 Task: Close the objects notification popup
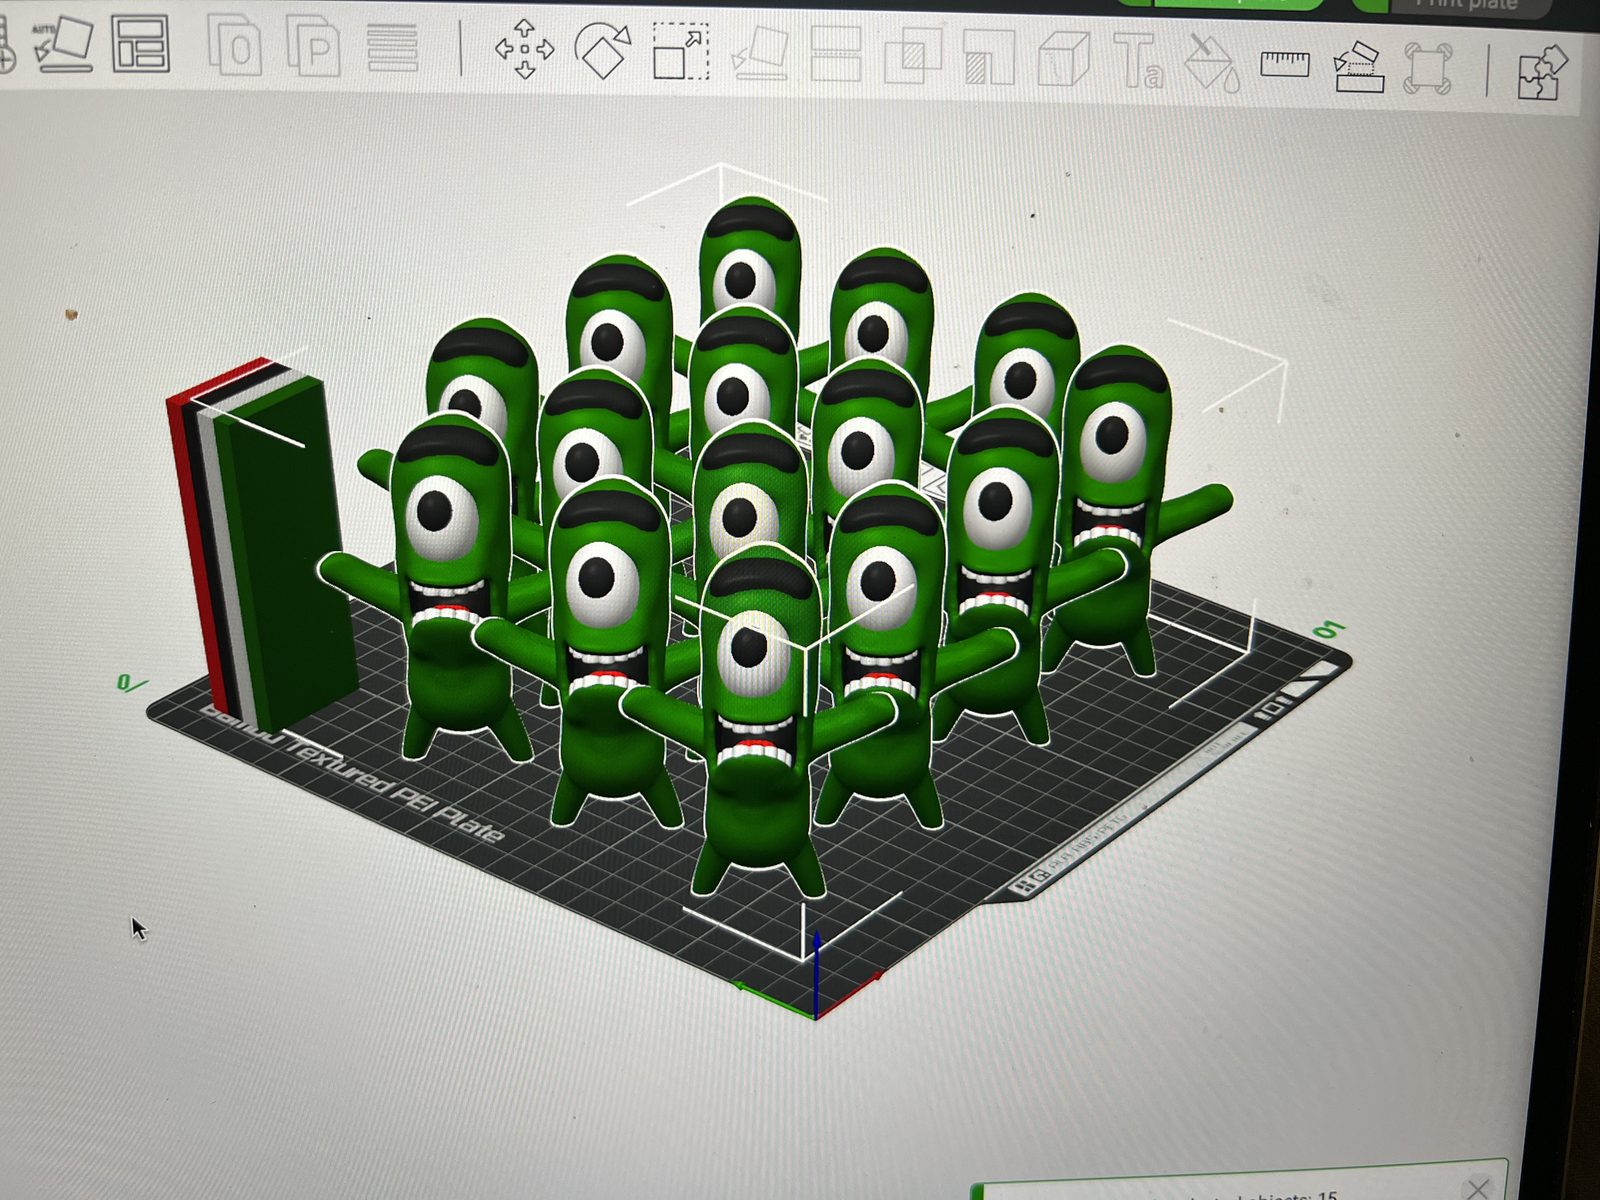coord(1477,1189)
